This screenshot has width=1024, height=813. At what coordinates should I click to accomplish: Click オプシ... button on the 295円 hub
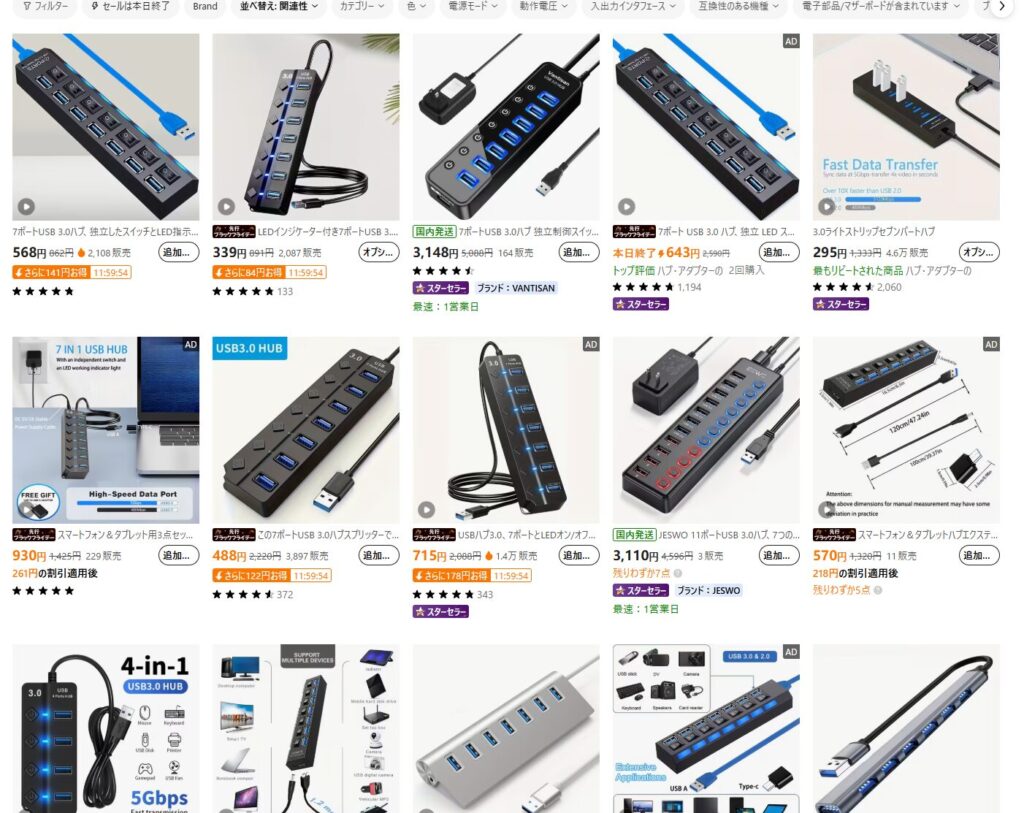pos(979,252)
